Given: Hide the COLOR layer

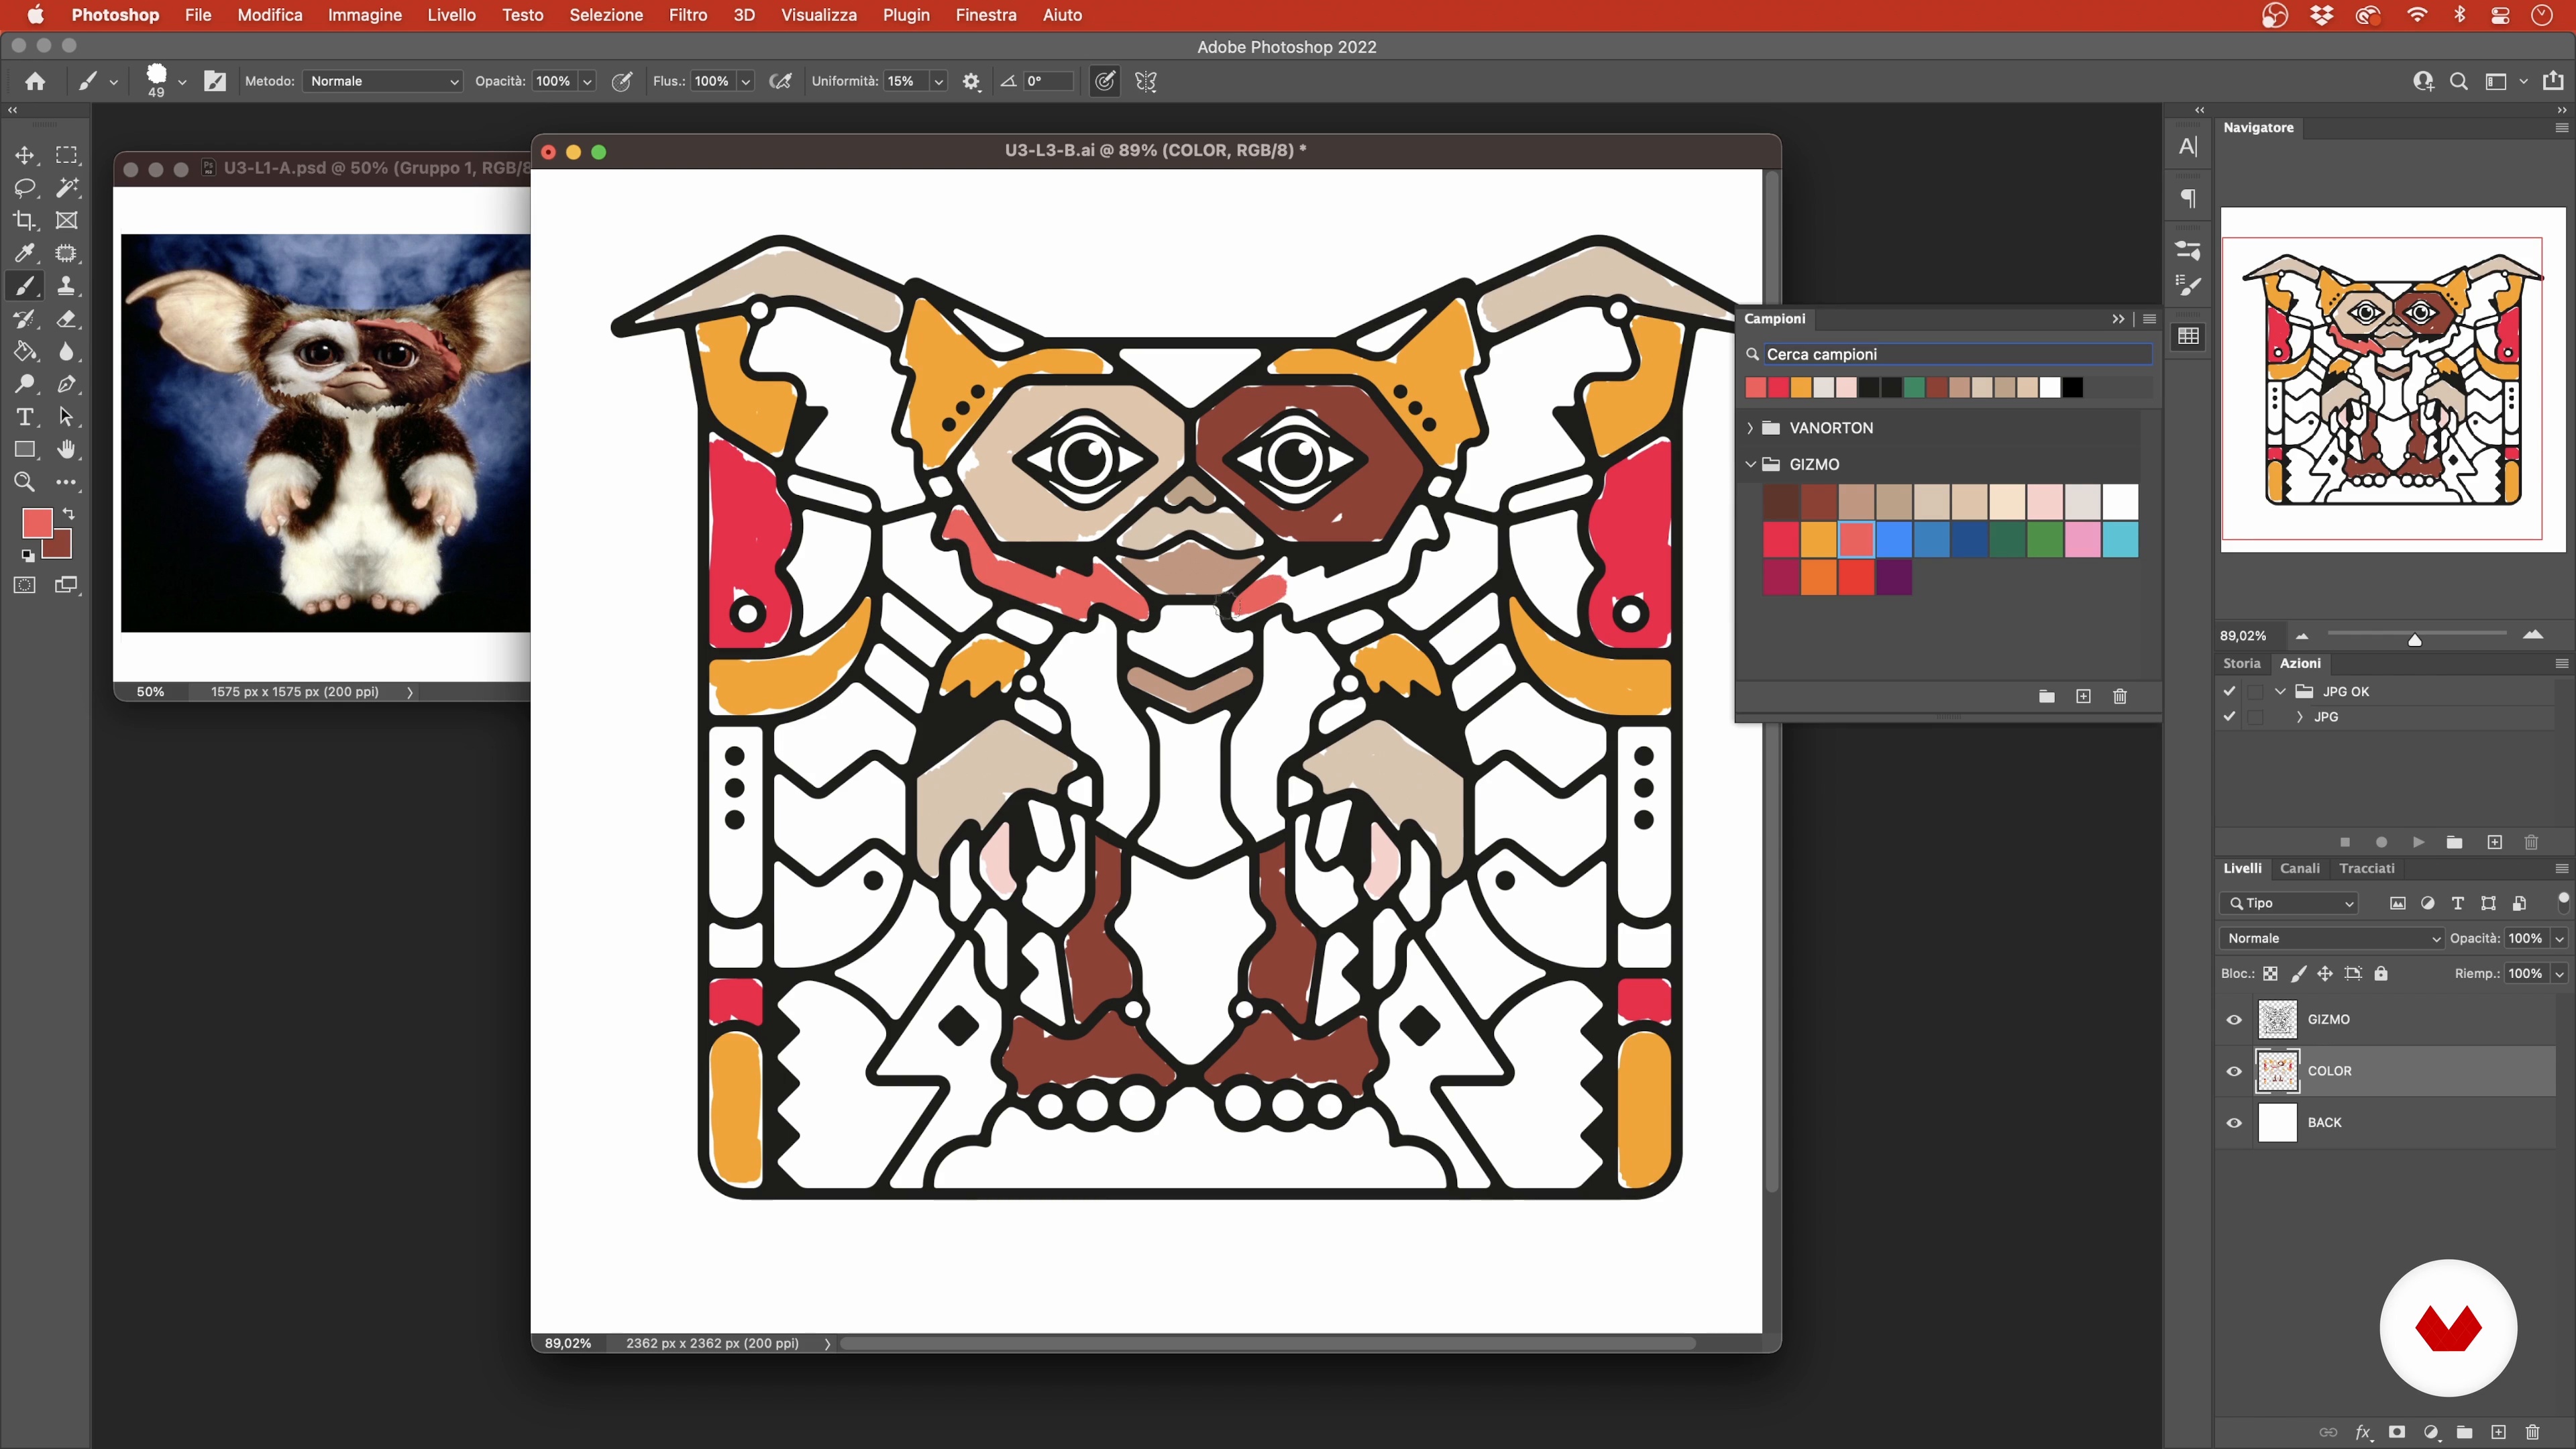Looking at the screenshot, I should [2234, 1071].
